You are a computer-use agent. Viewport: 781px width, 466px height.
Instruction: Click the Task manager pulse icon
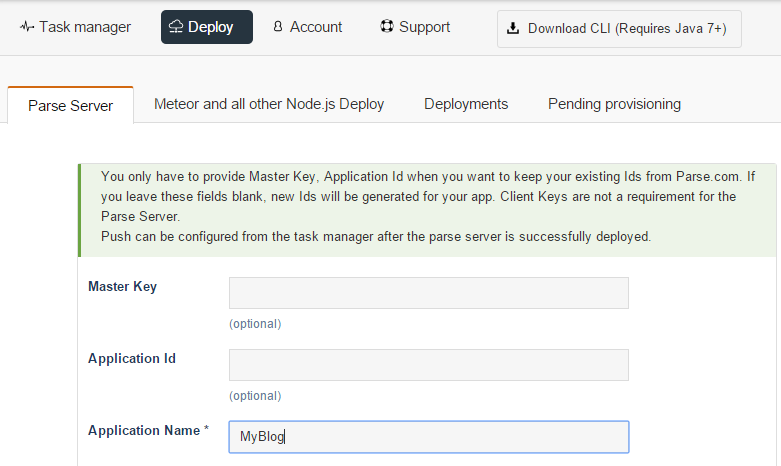click(26, 26)
